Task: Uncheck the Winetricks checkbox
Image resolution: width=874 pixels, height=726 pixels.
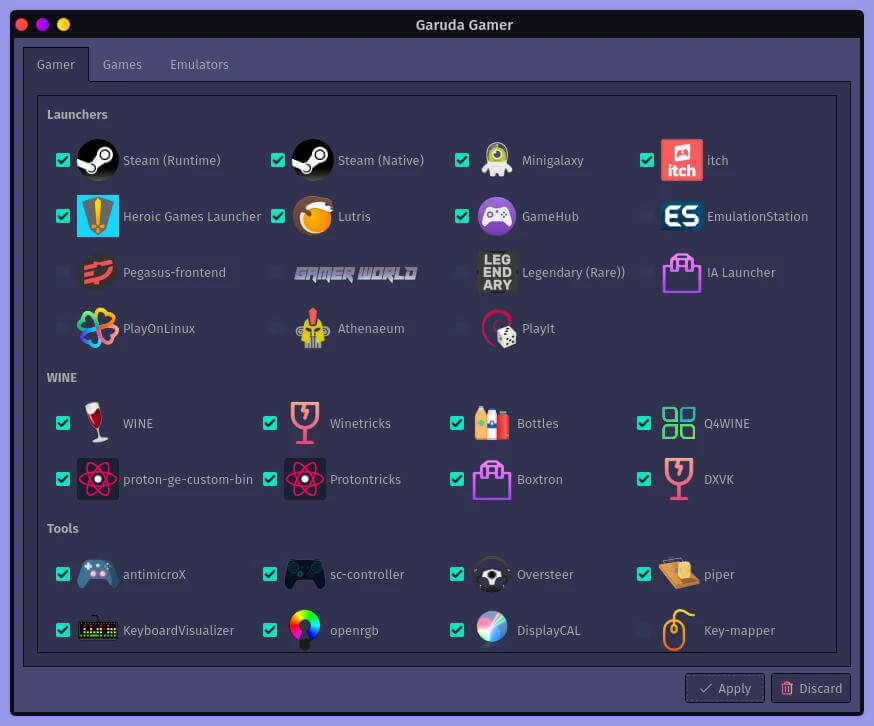Action: (x=270, y=423)
